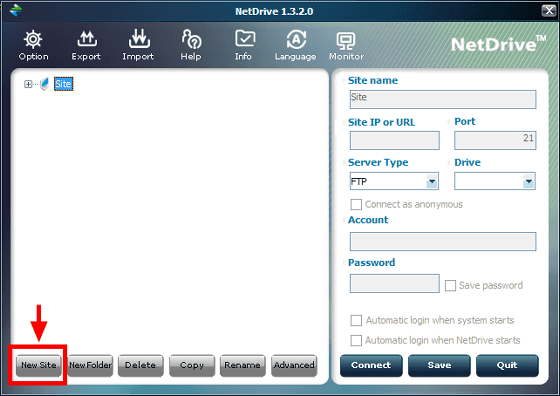Click the New Site button
Viewport: 560px width, 396px height.
click(39, 365)
